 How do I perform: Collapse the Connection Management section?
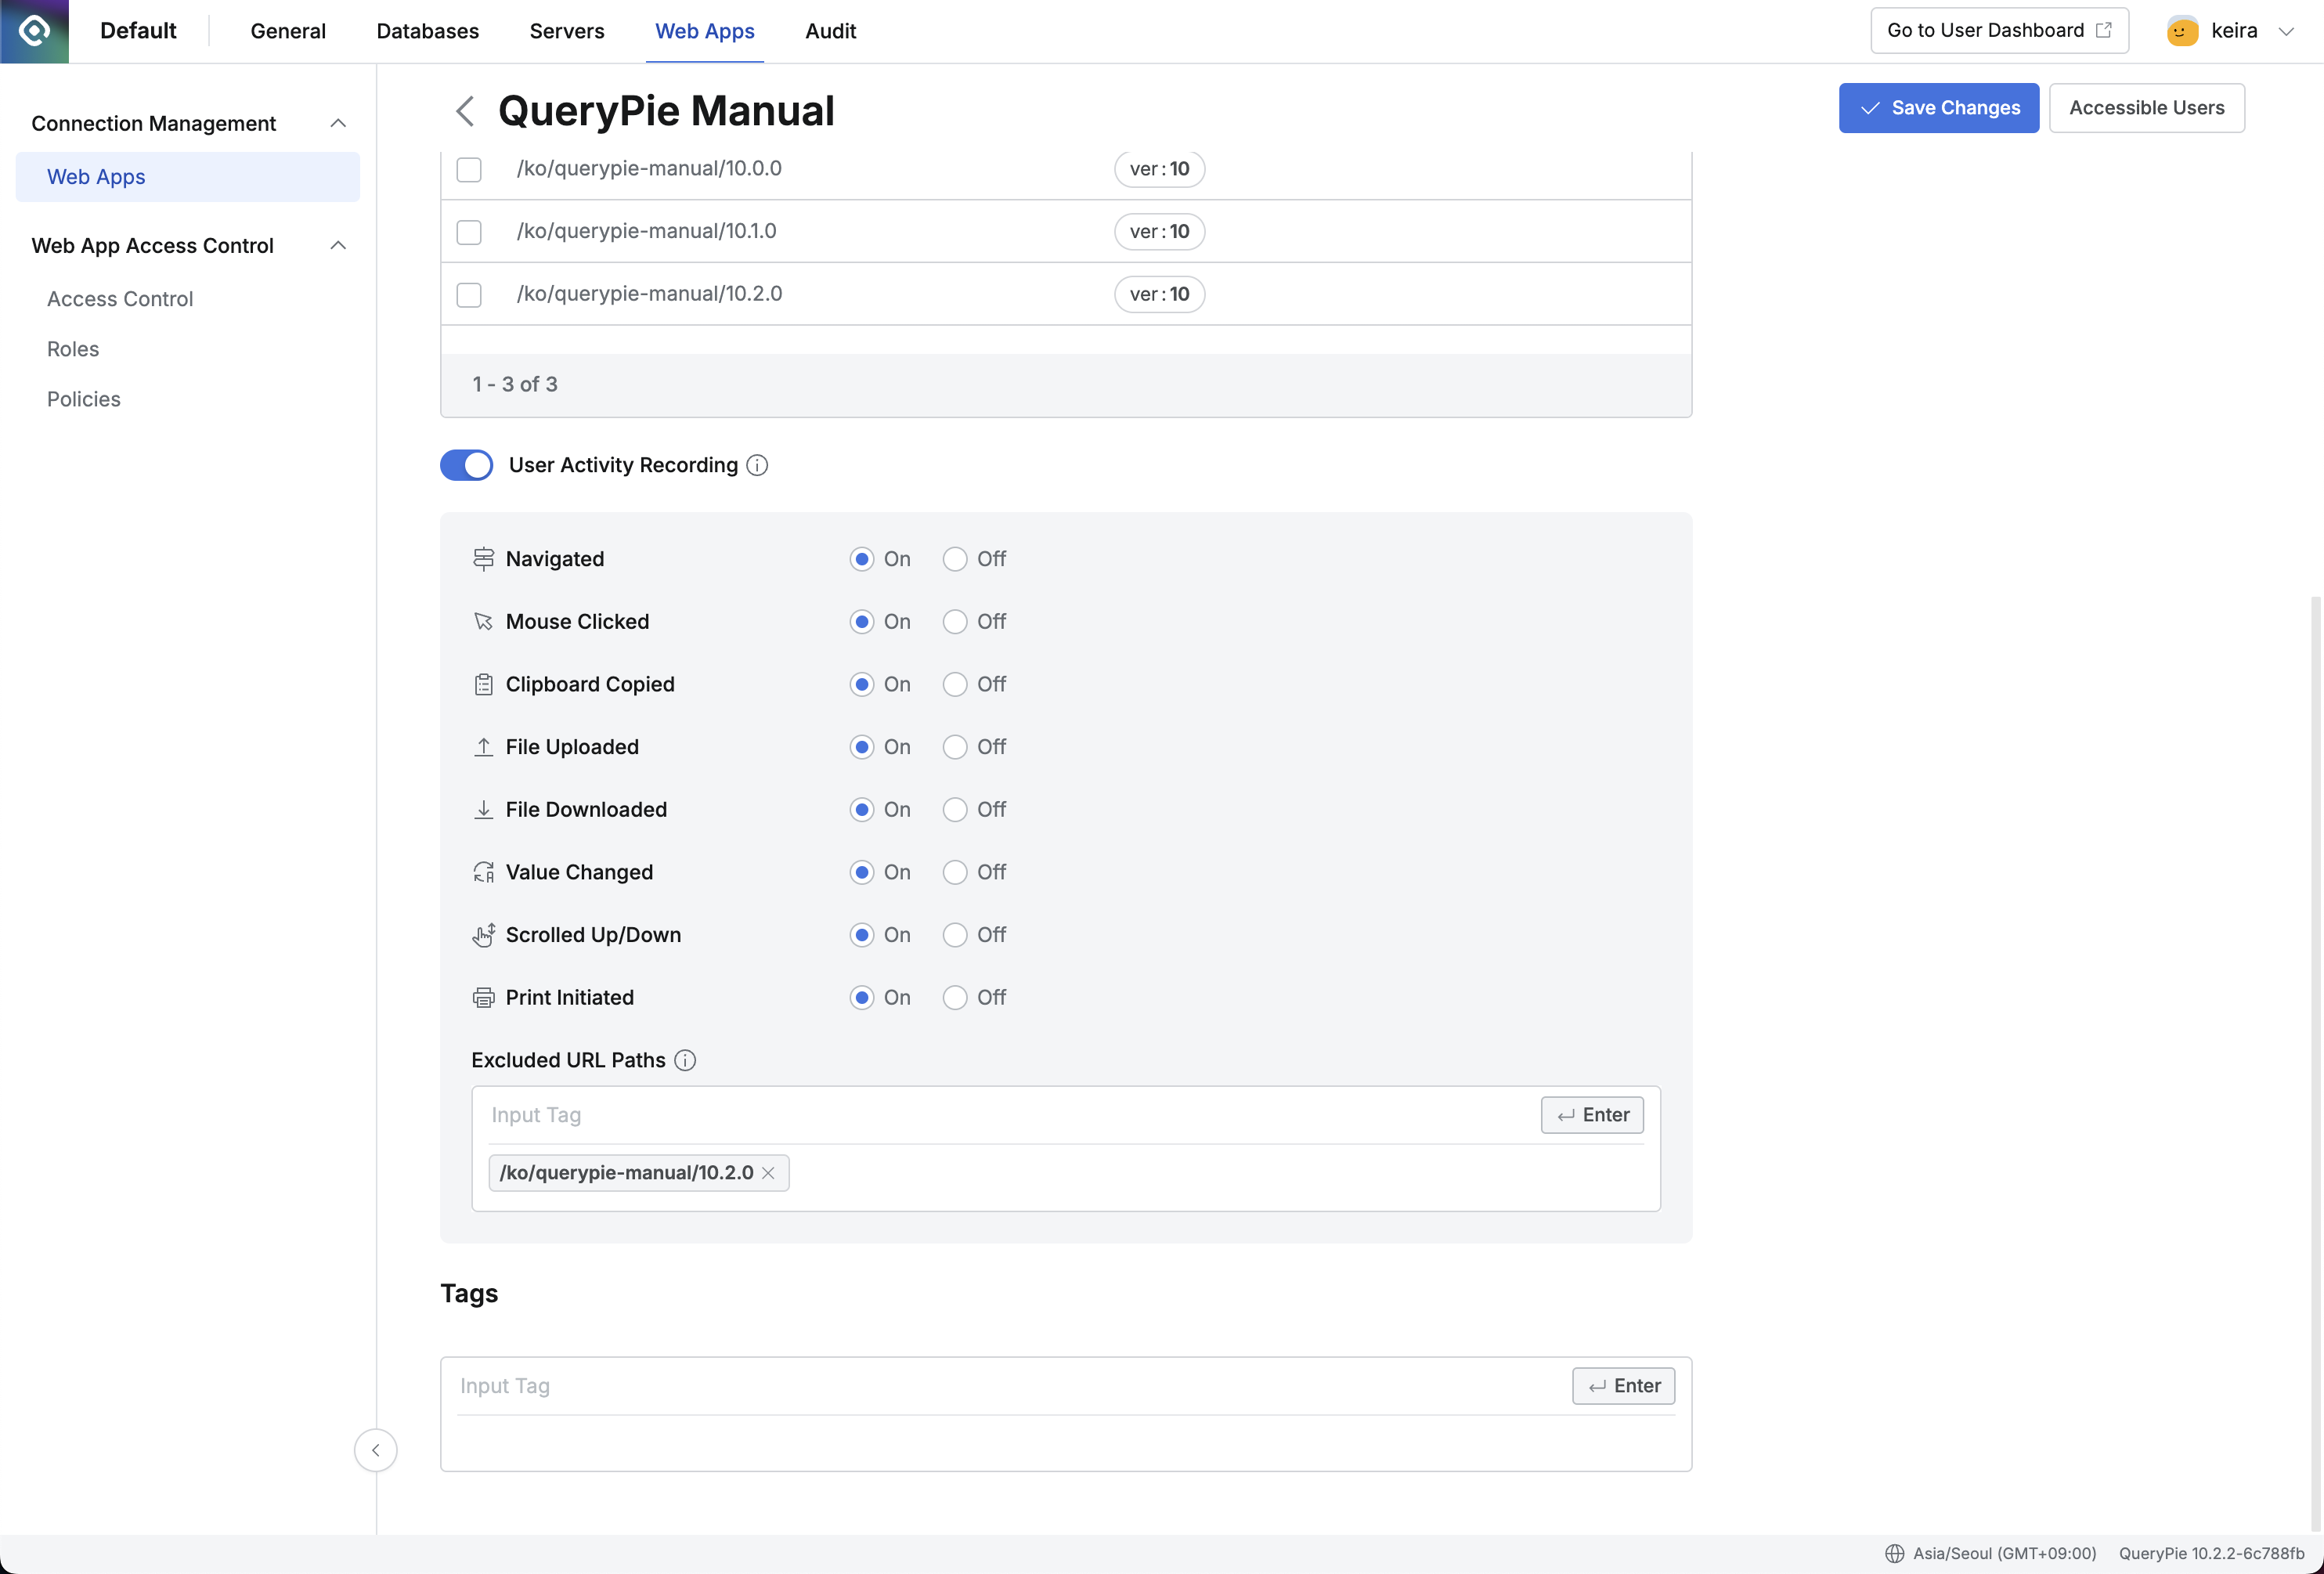pyautogui.click(x=338, y=123)
